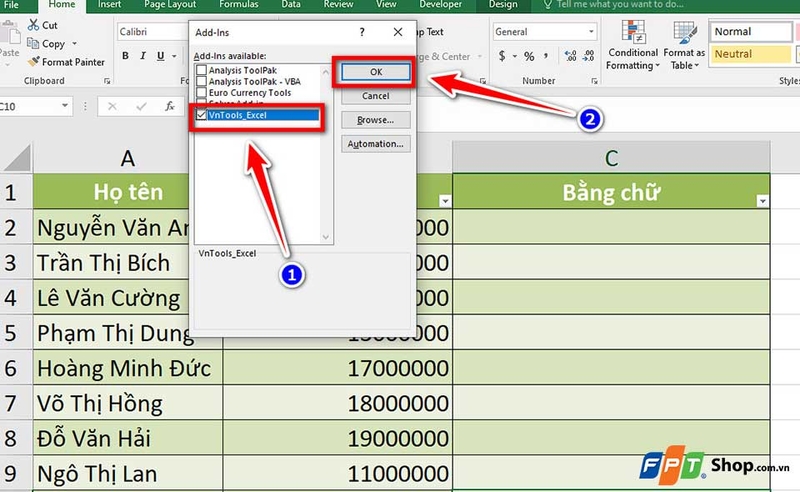The width and height of the screenshot is (800, 492).
Task: Click Increase Decimal icon
Action: click(570, 56)
